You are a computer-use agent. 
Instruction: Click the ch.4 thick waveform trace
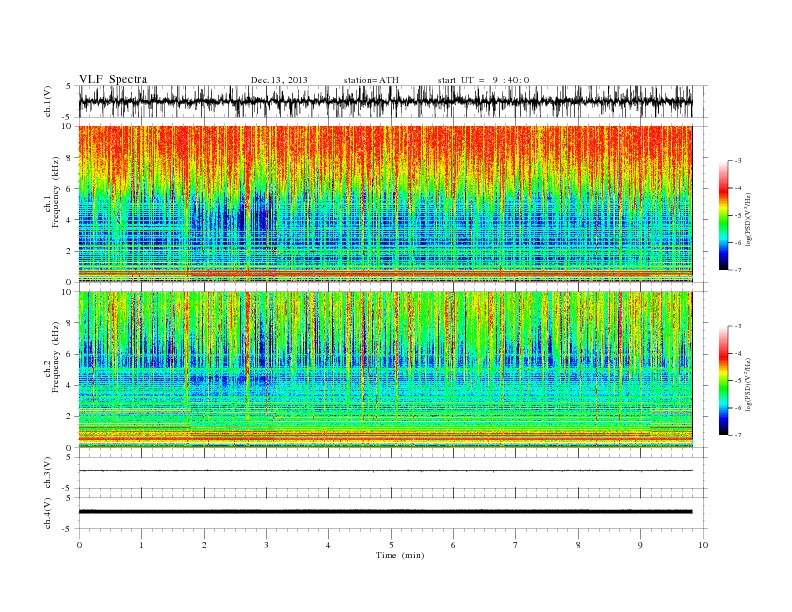385,512
